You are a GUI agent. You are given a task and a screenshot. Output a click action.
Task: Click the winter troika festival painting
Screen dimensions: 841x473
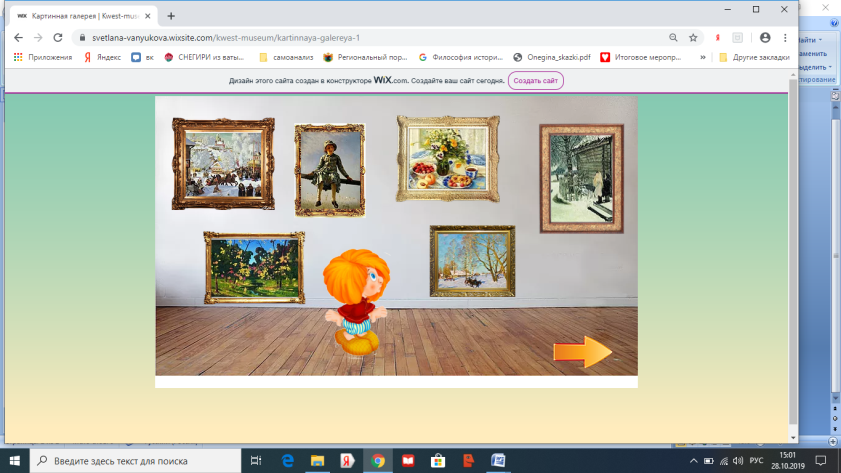[223, 164]
